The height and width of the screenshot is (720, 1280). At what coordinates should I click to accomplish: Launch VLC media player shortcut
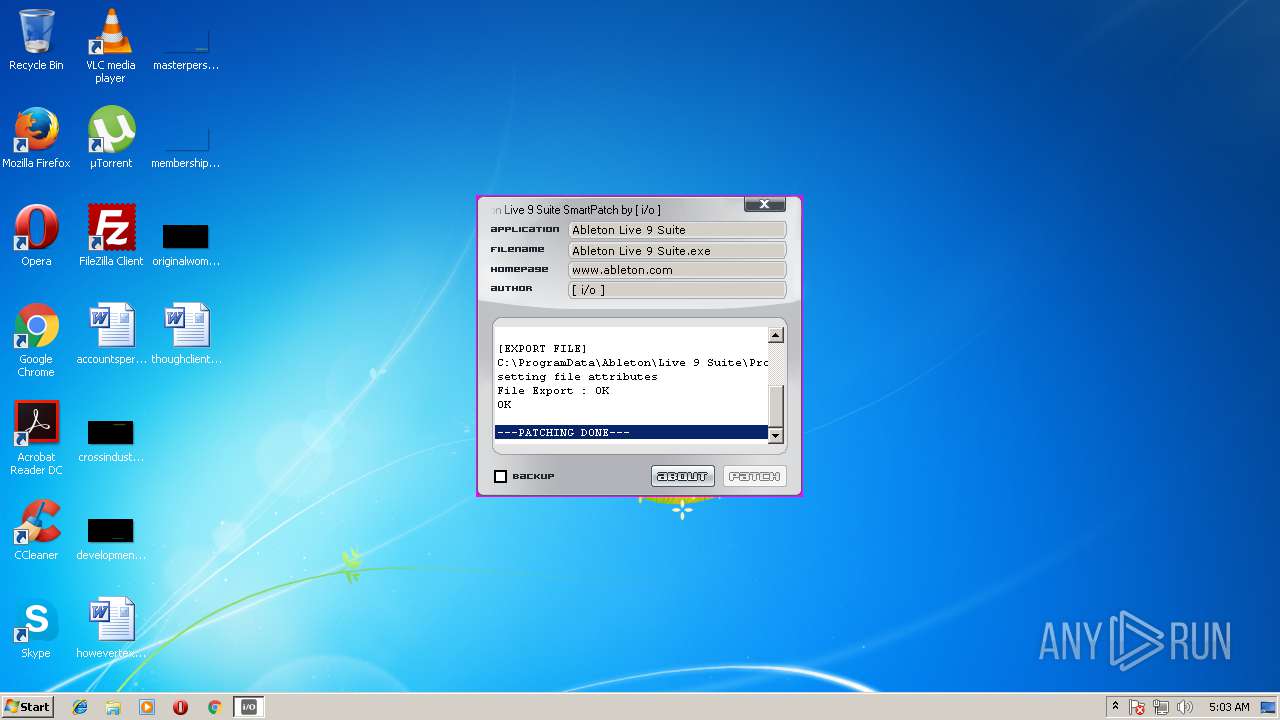click(x=110, y=46)
